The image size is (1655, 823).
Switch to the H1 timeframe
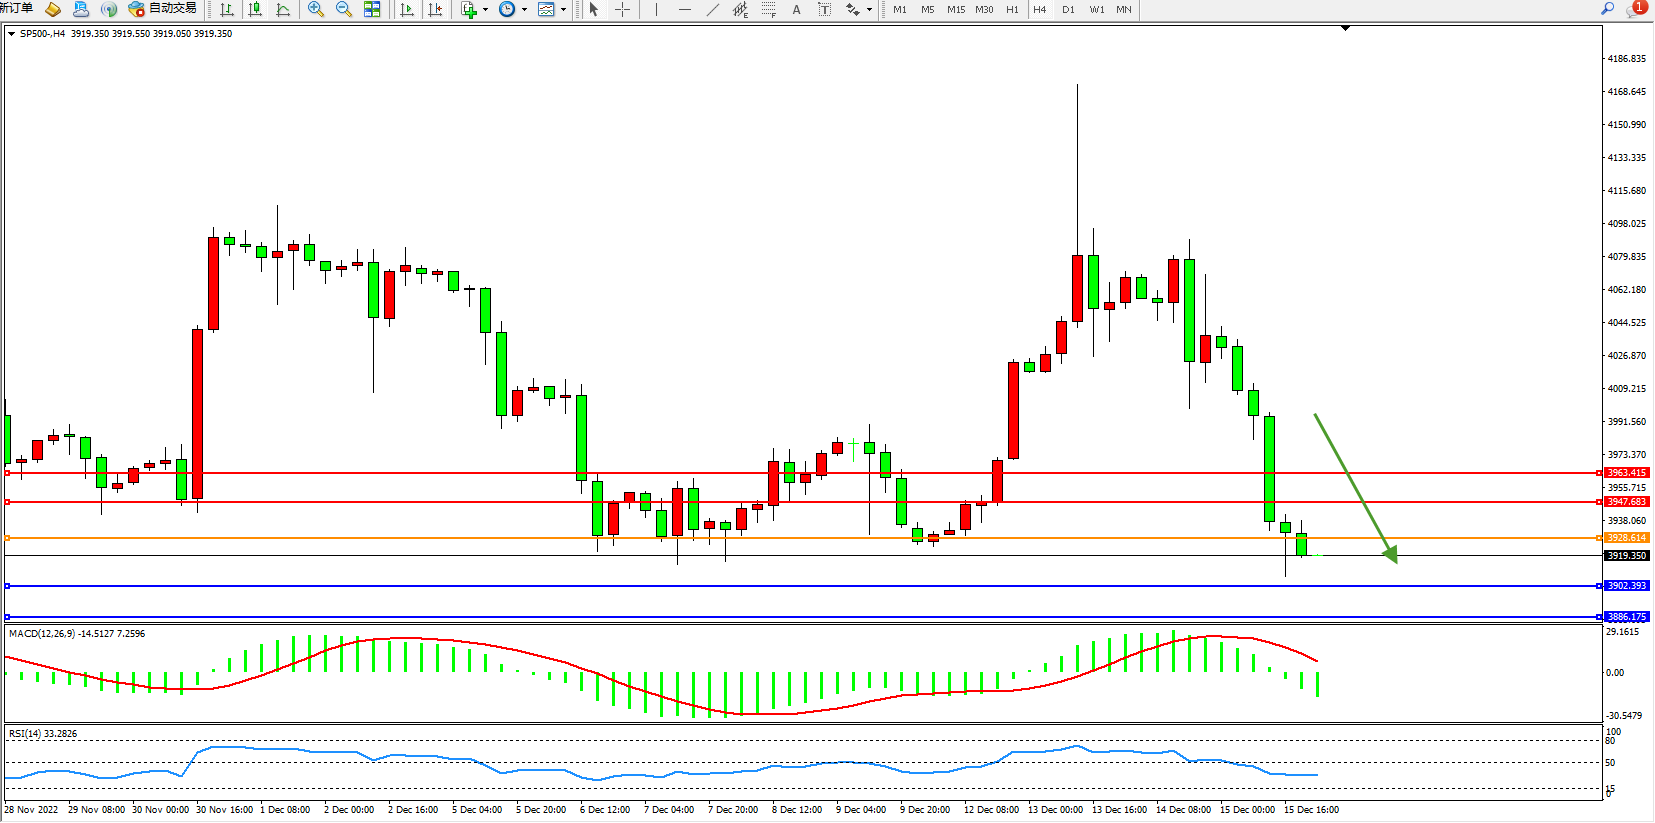pos(1012,9)
